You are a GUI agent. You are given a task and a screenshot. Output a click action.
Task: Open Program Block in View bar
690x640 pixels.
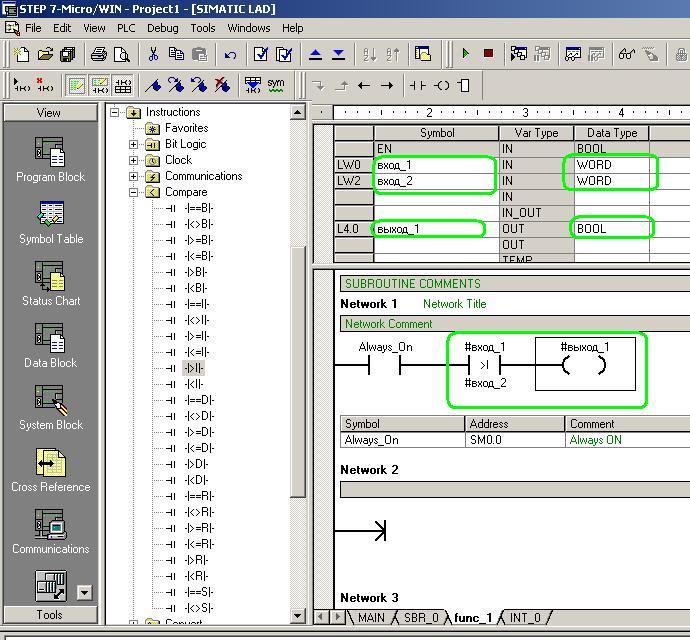(x=50, y=160)
